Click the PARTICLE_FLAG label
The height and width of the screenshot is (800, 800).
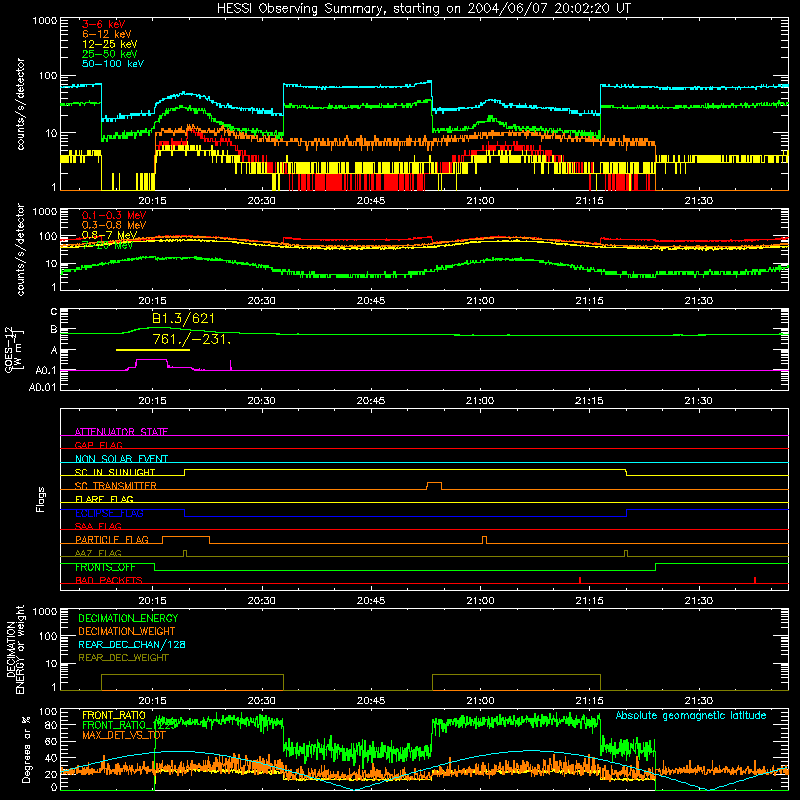pyautogui.click(x=112, y=540)
